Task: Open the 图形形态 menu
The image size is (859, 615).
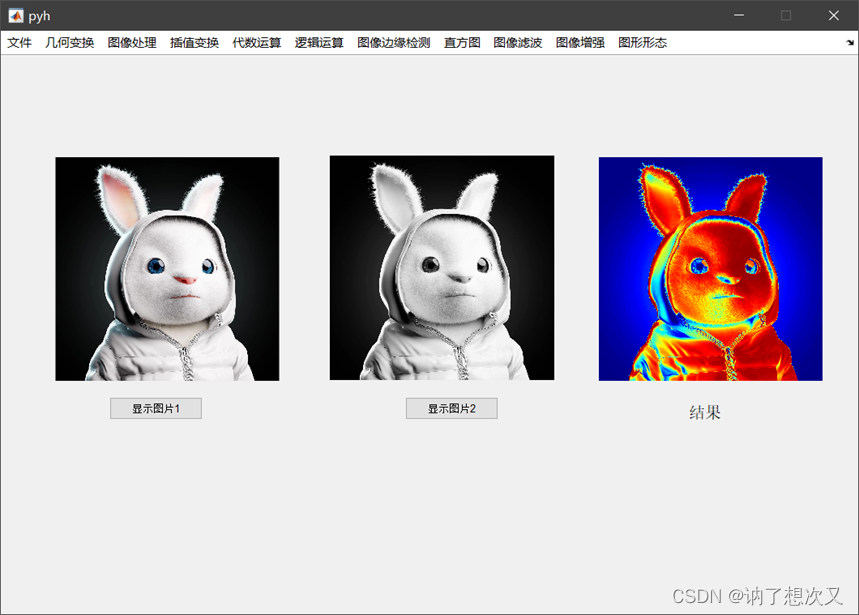Action: coord(643,43)
